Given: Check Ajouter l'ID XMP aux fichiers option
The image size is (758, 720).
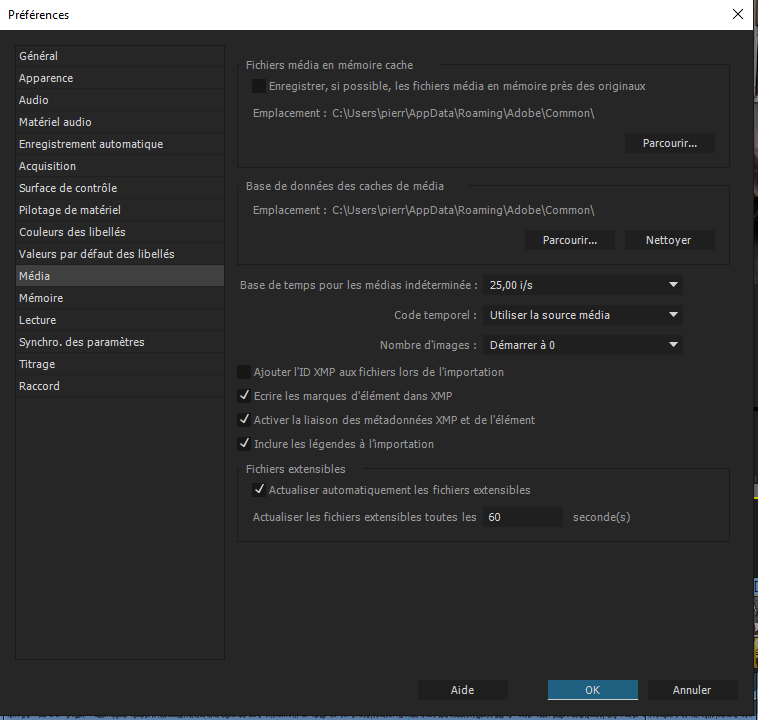Looking at the screenshot, I should [243, 372].
